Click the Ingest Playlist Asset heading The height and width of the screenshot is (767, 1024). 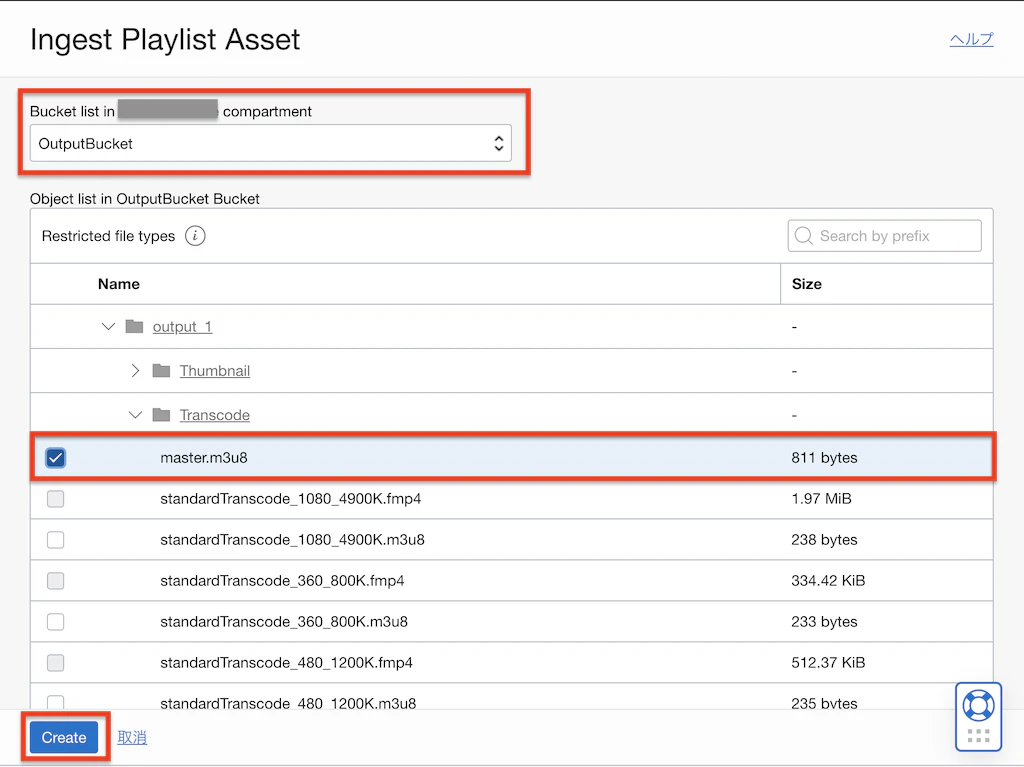pyautogui.click(x=165, y=40)
